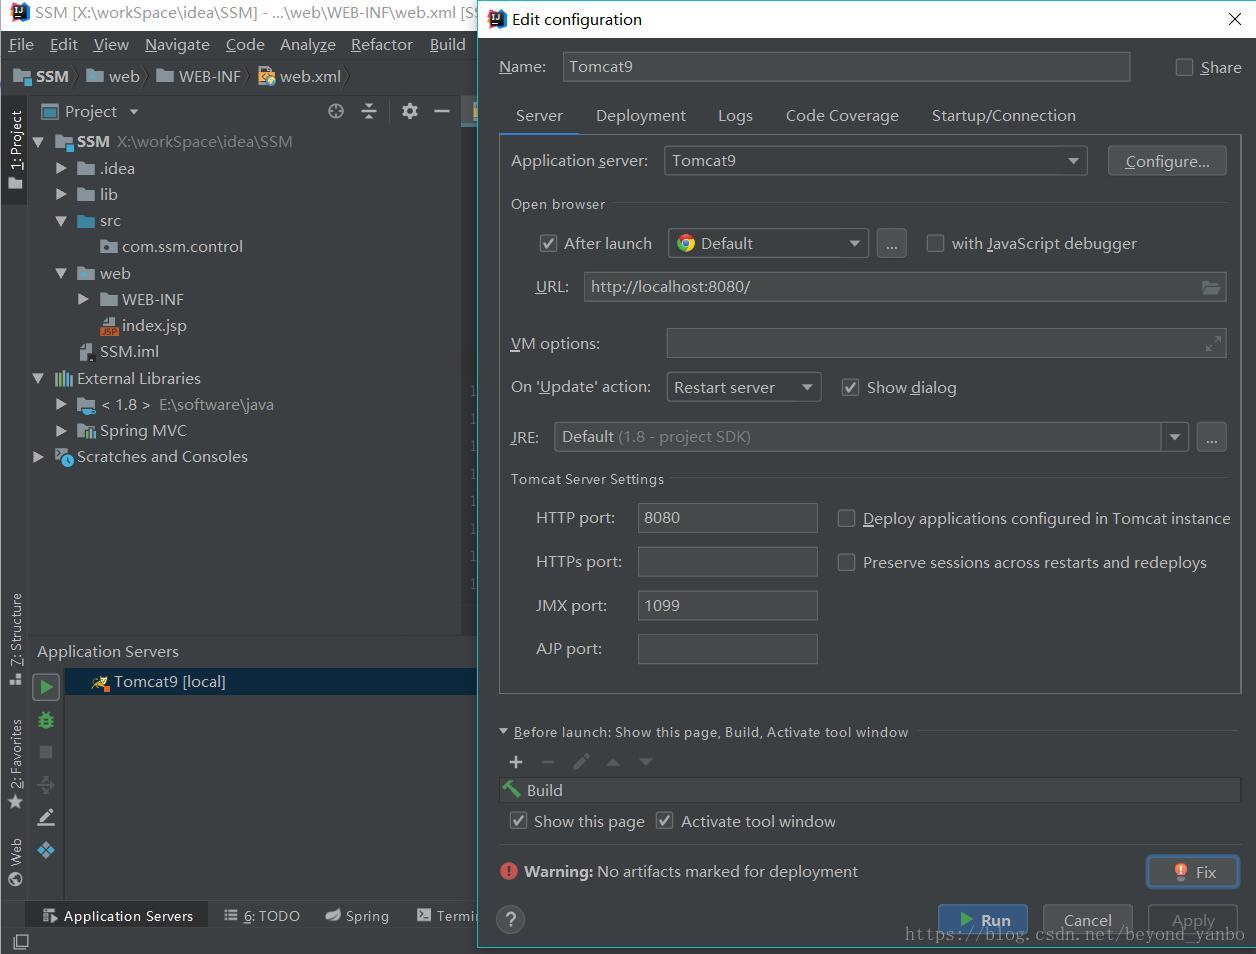The height and width of the screenshot is (954, 1256).
Task: Uncheck Show this page
Action: [518, 821]
